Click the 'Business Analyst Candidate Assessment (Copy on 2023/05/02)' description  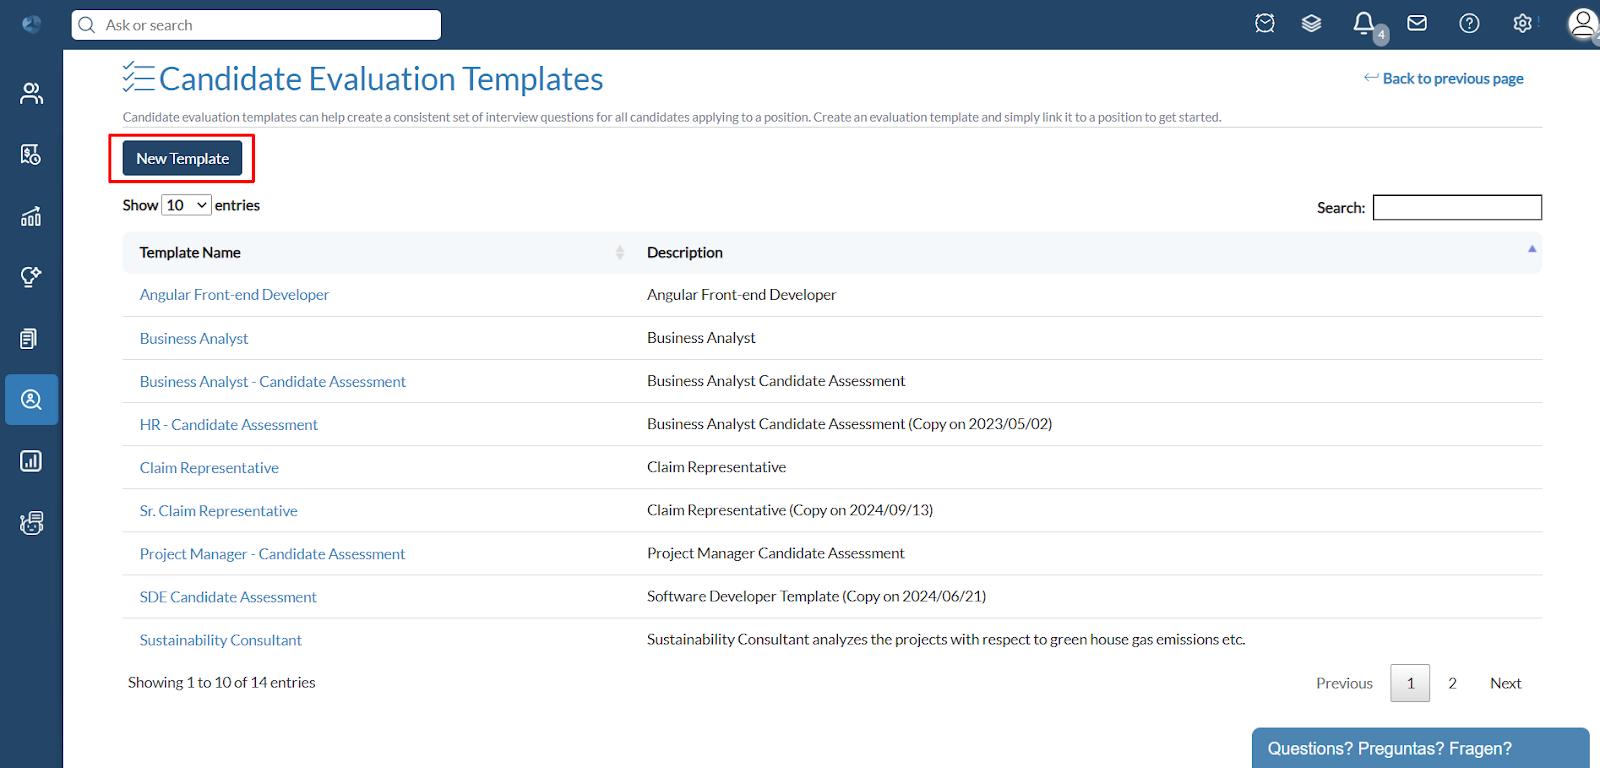849,424
